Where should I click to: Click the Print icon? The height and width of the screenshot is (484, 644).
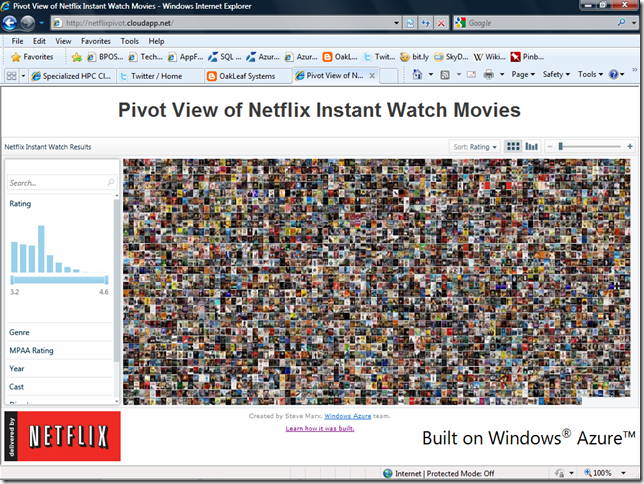click(x=488, y=74)
